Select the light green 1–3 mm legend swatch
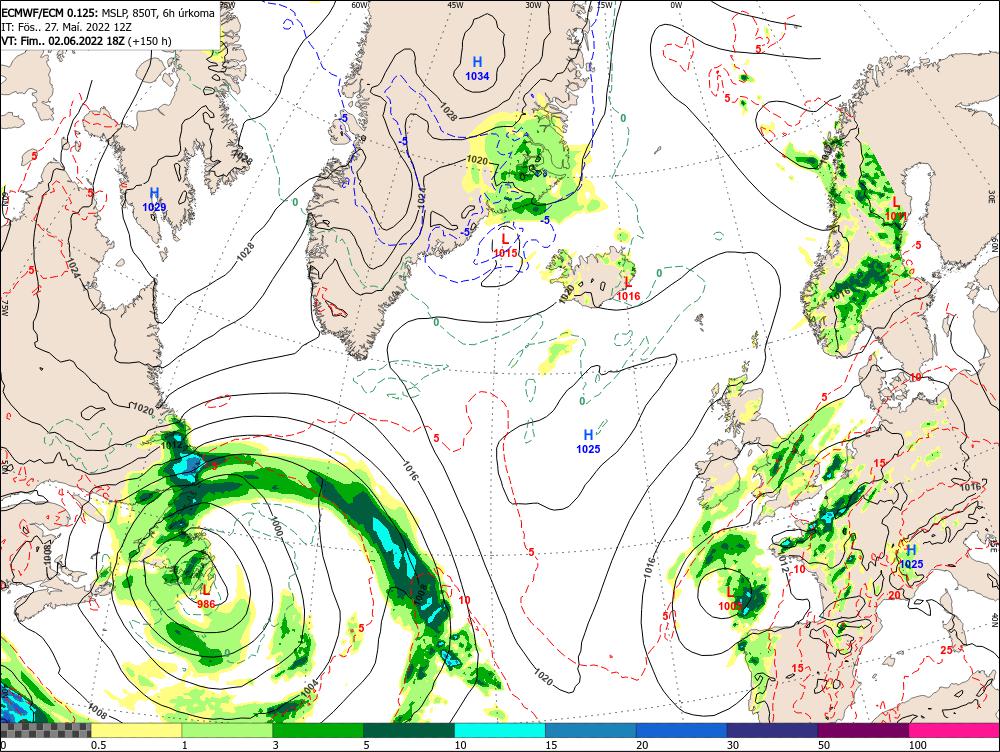 tap(227, 730)
